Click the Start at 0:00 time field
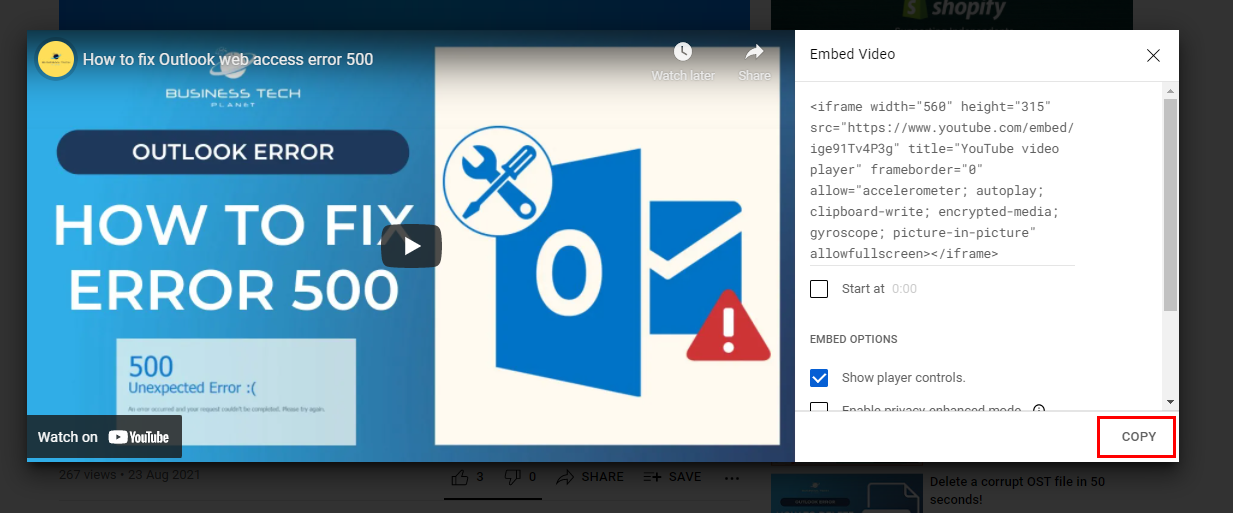Image resolution: width=1233 pixels, height=513 pixels. pos(904,289)
